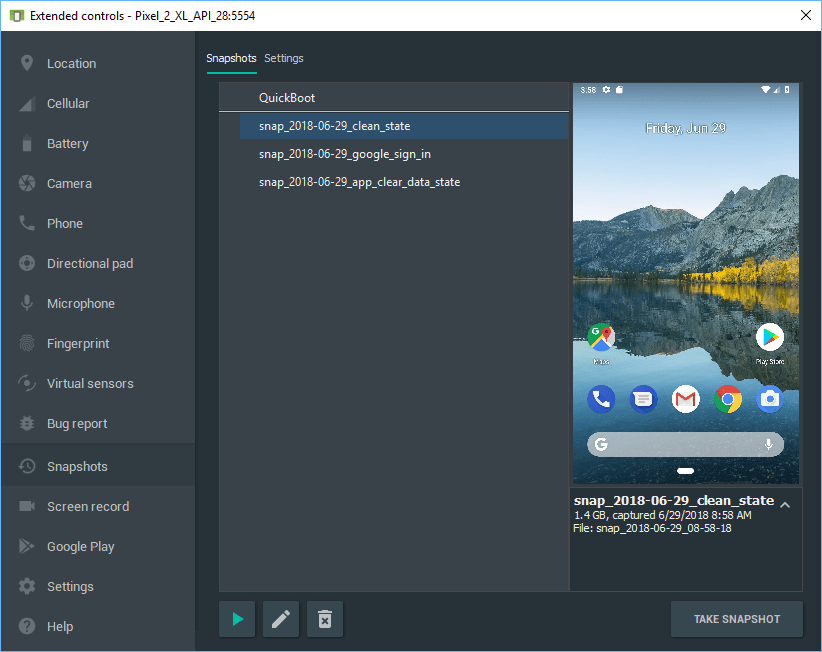The width and height of the screenshot is (822, 652).
Task: Switch to the Settings tab
Action: (x=283, y=58)
